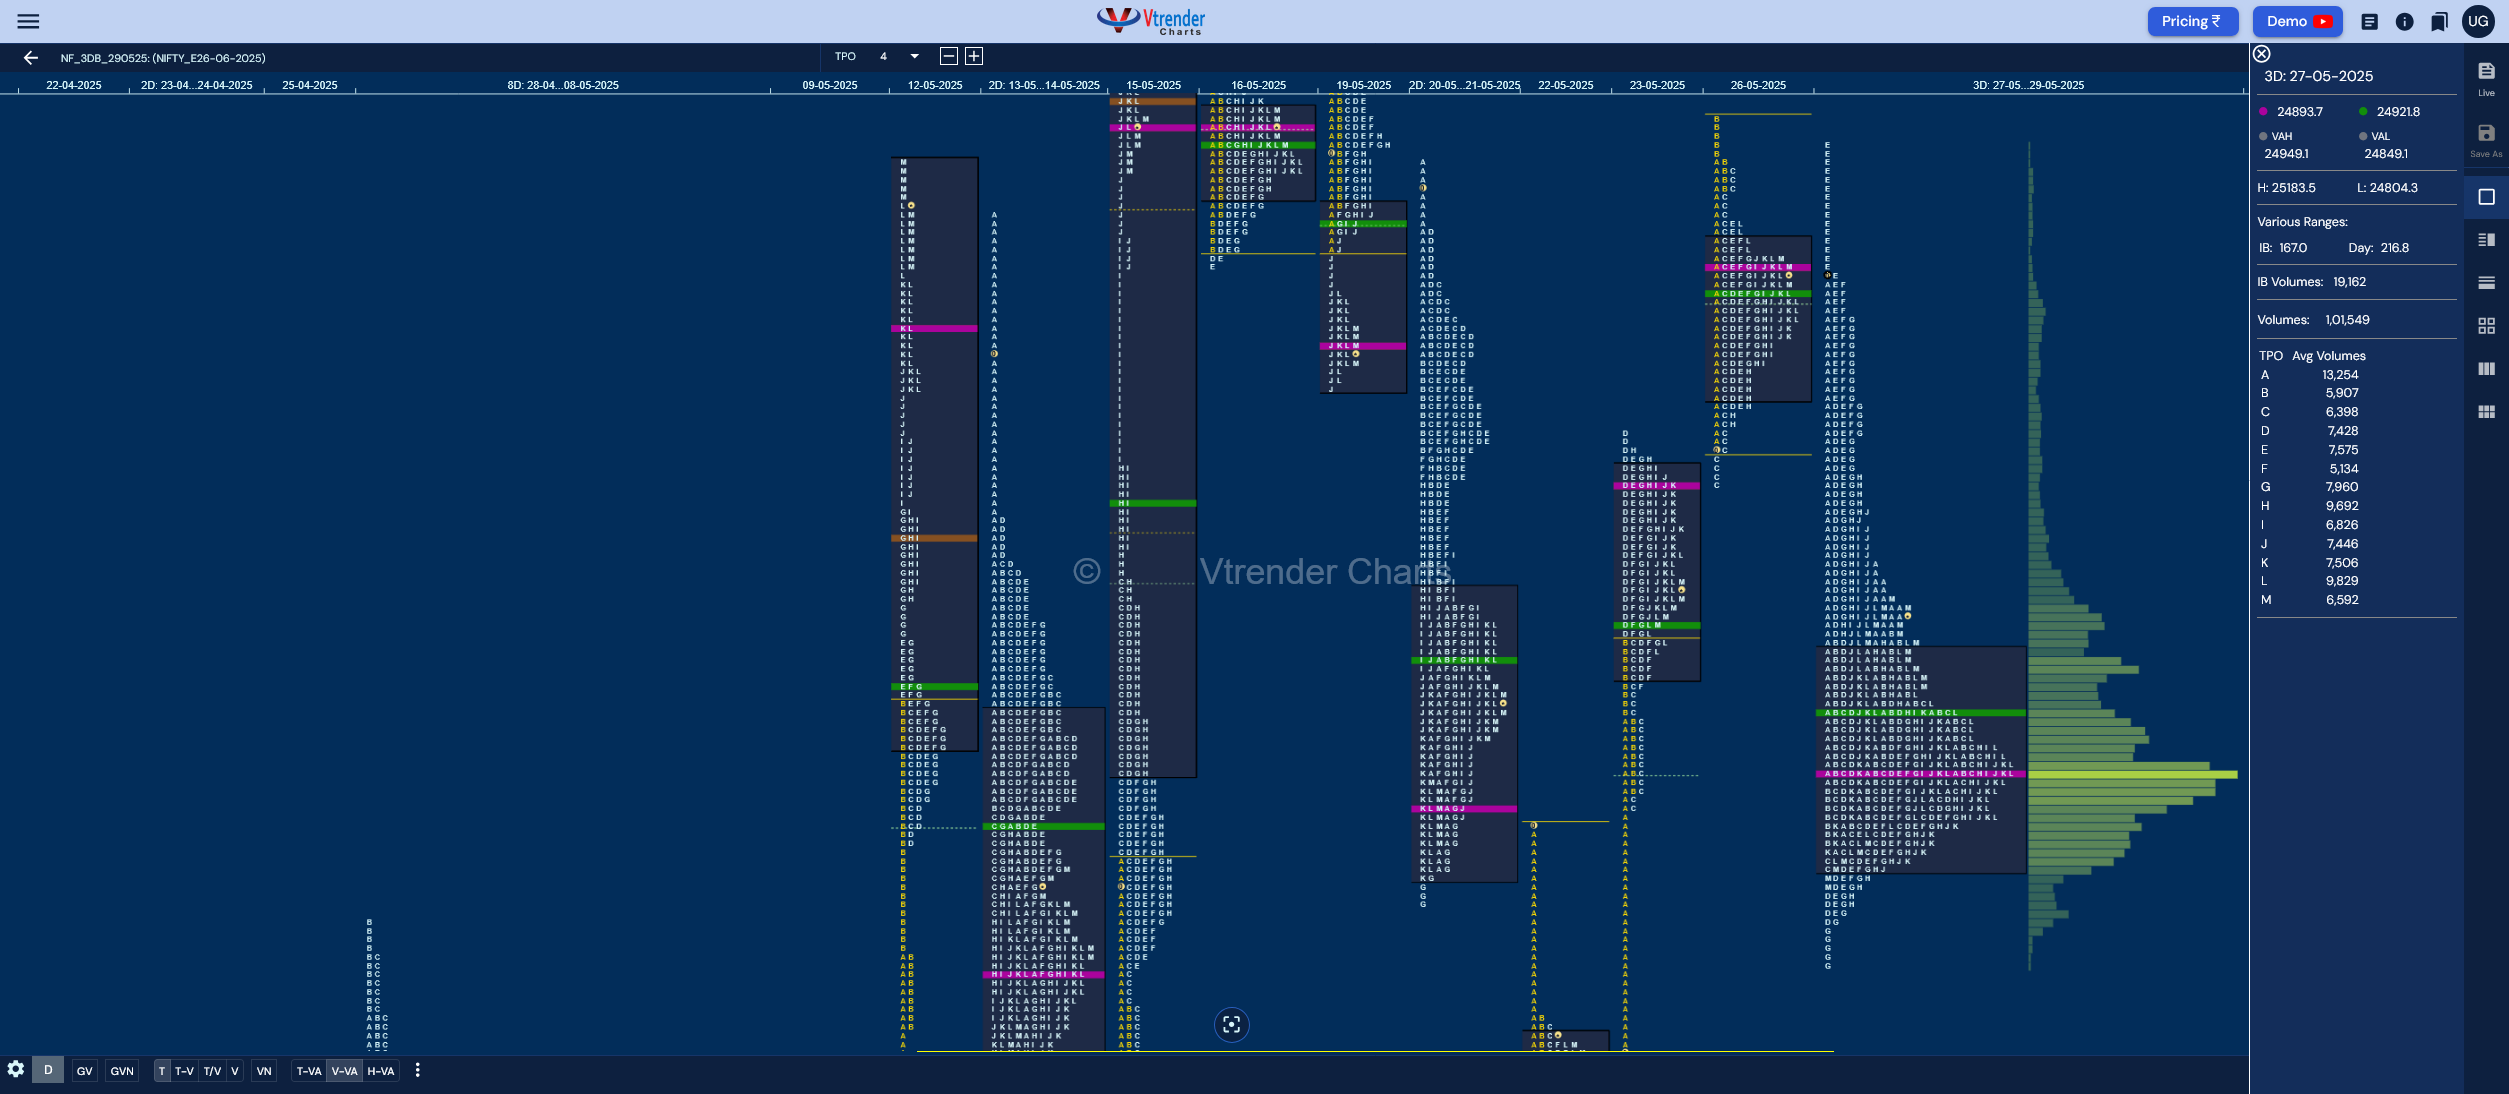Click the Demo YouTube button
Image resolution: width=2509 pixels, height=1094 pixels.
coord(2297,21)
